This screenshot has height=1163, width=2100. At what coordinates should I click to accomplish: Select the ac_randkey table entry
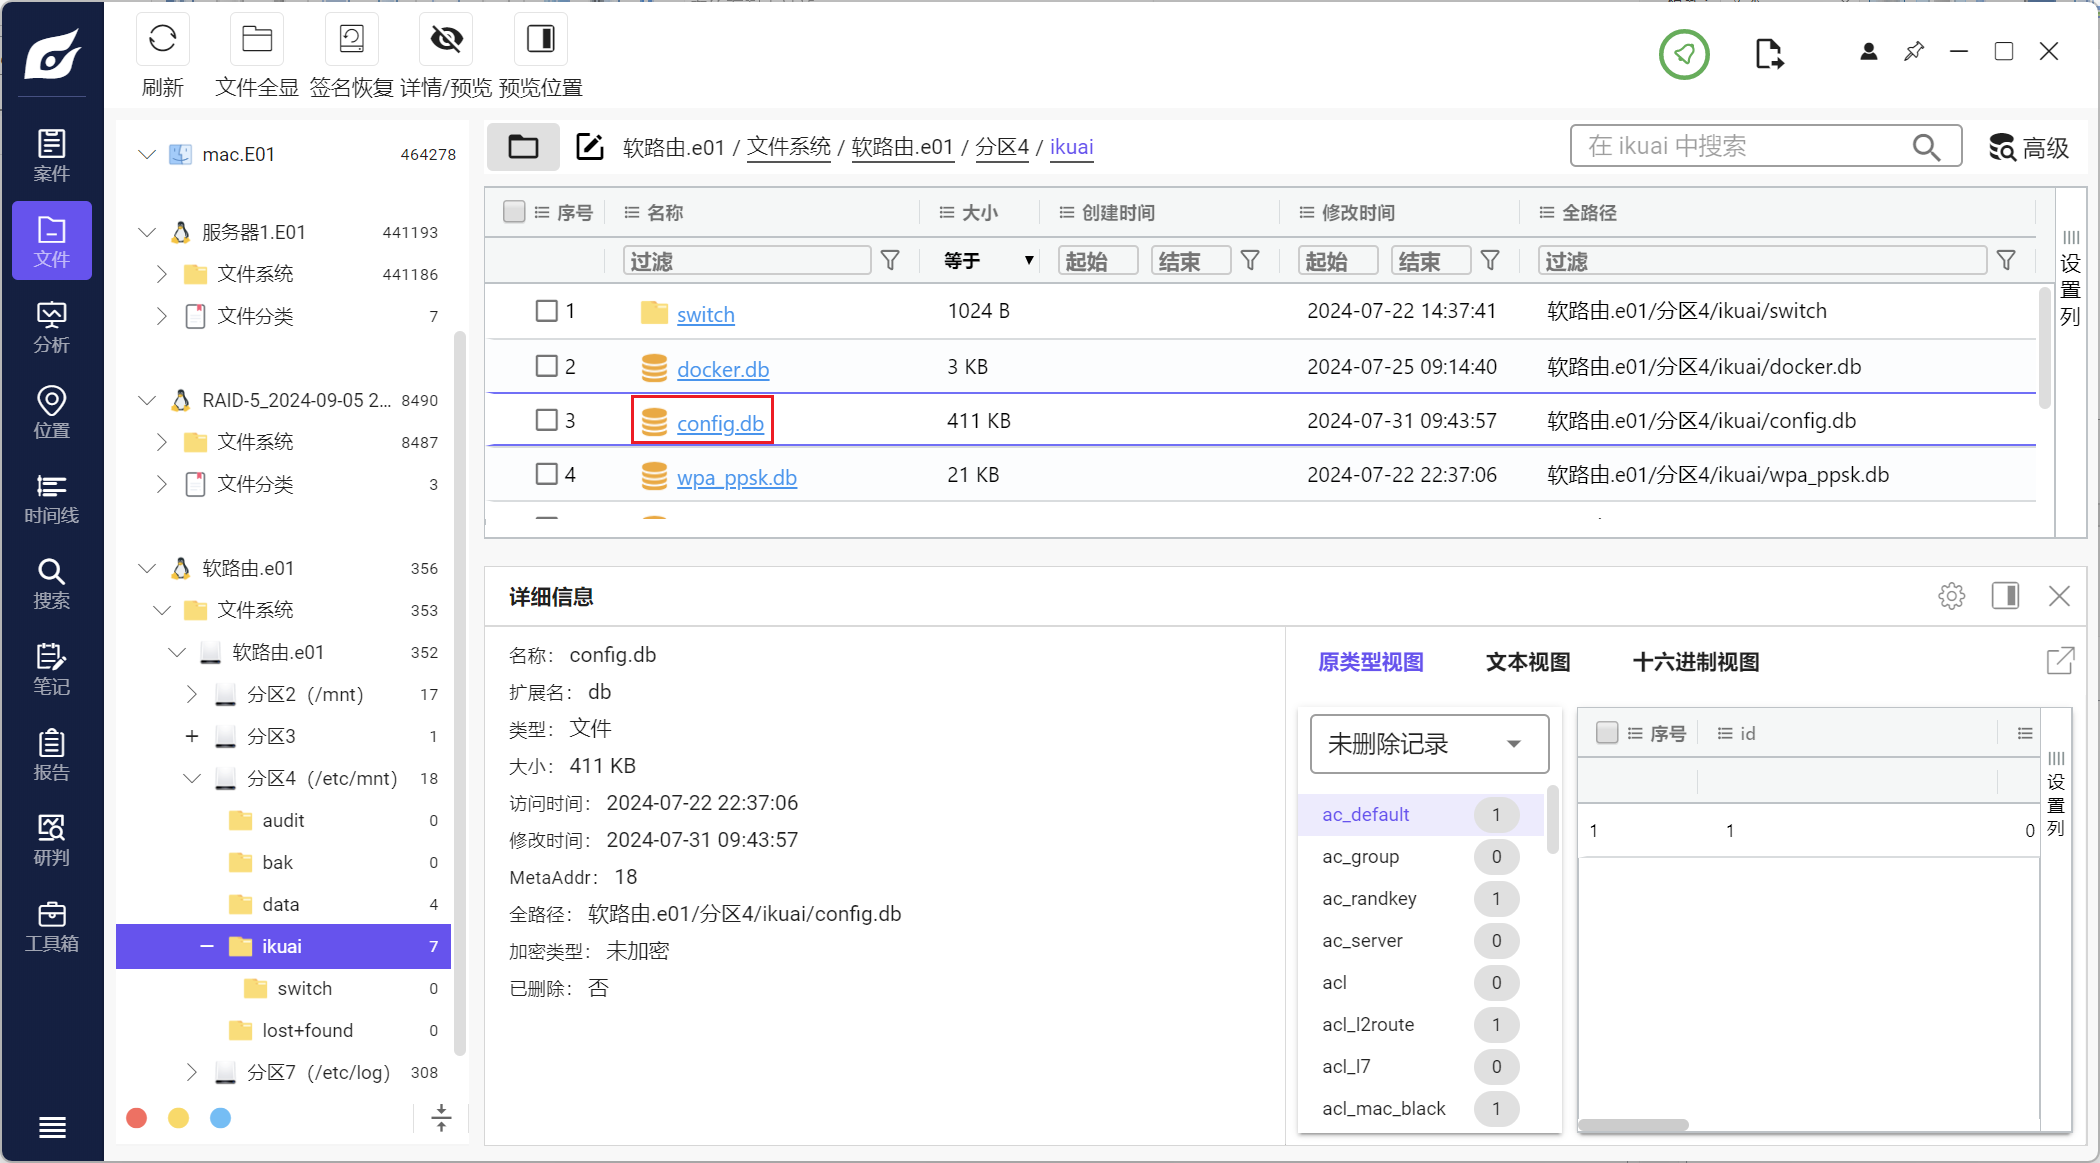coord(1421,898)
